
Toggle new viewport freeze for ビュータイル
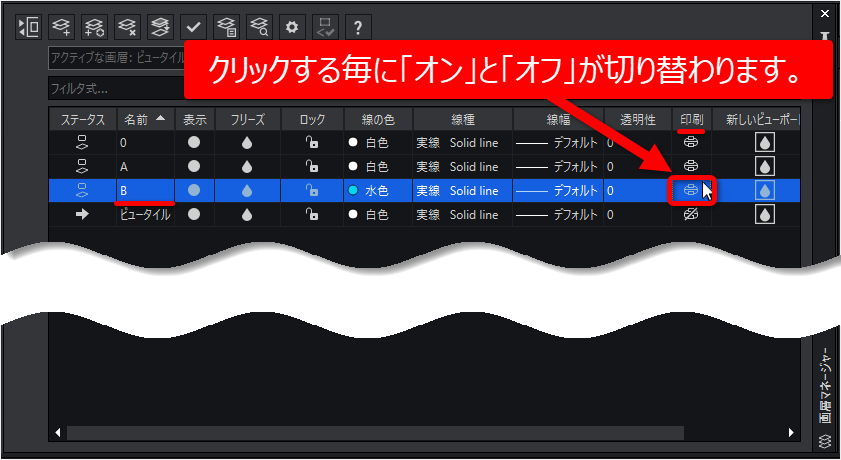(x=765, y=215)
